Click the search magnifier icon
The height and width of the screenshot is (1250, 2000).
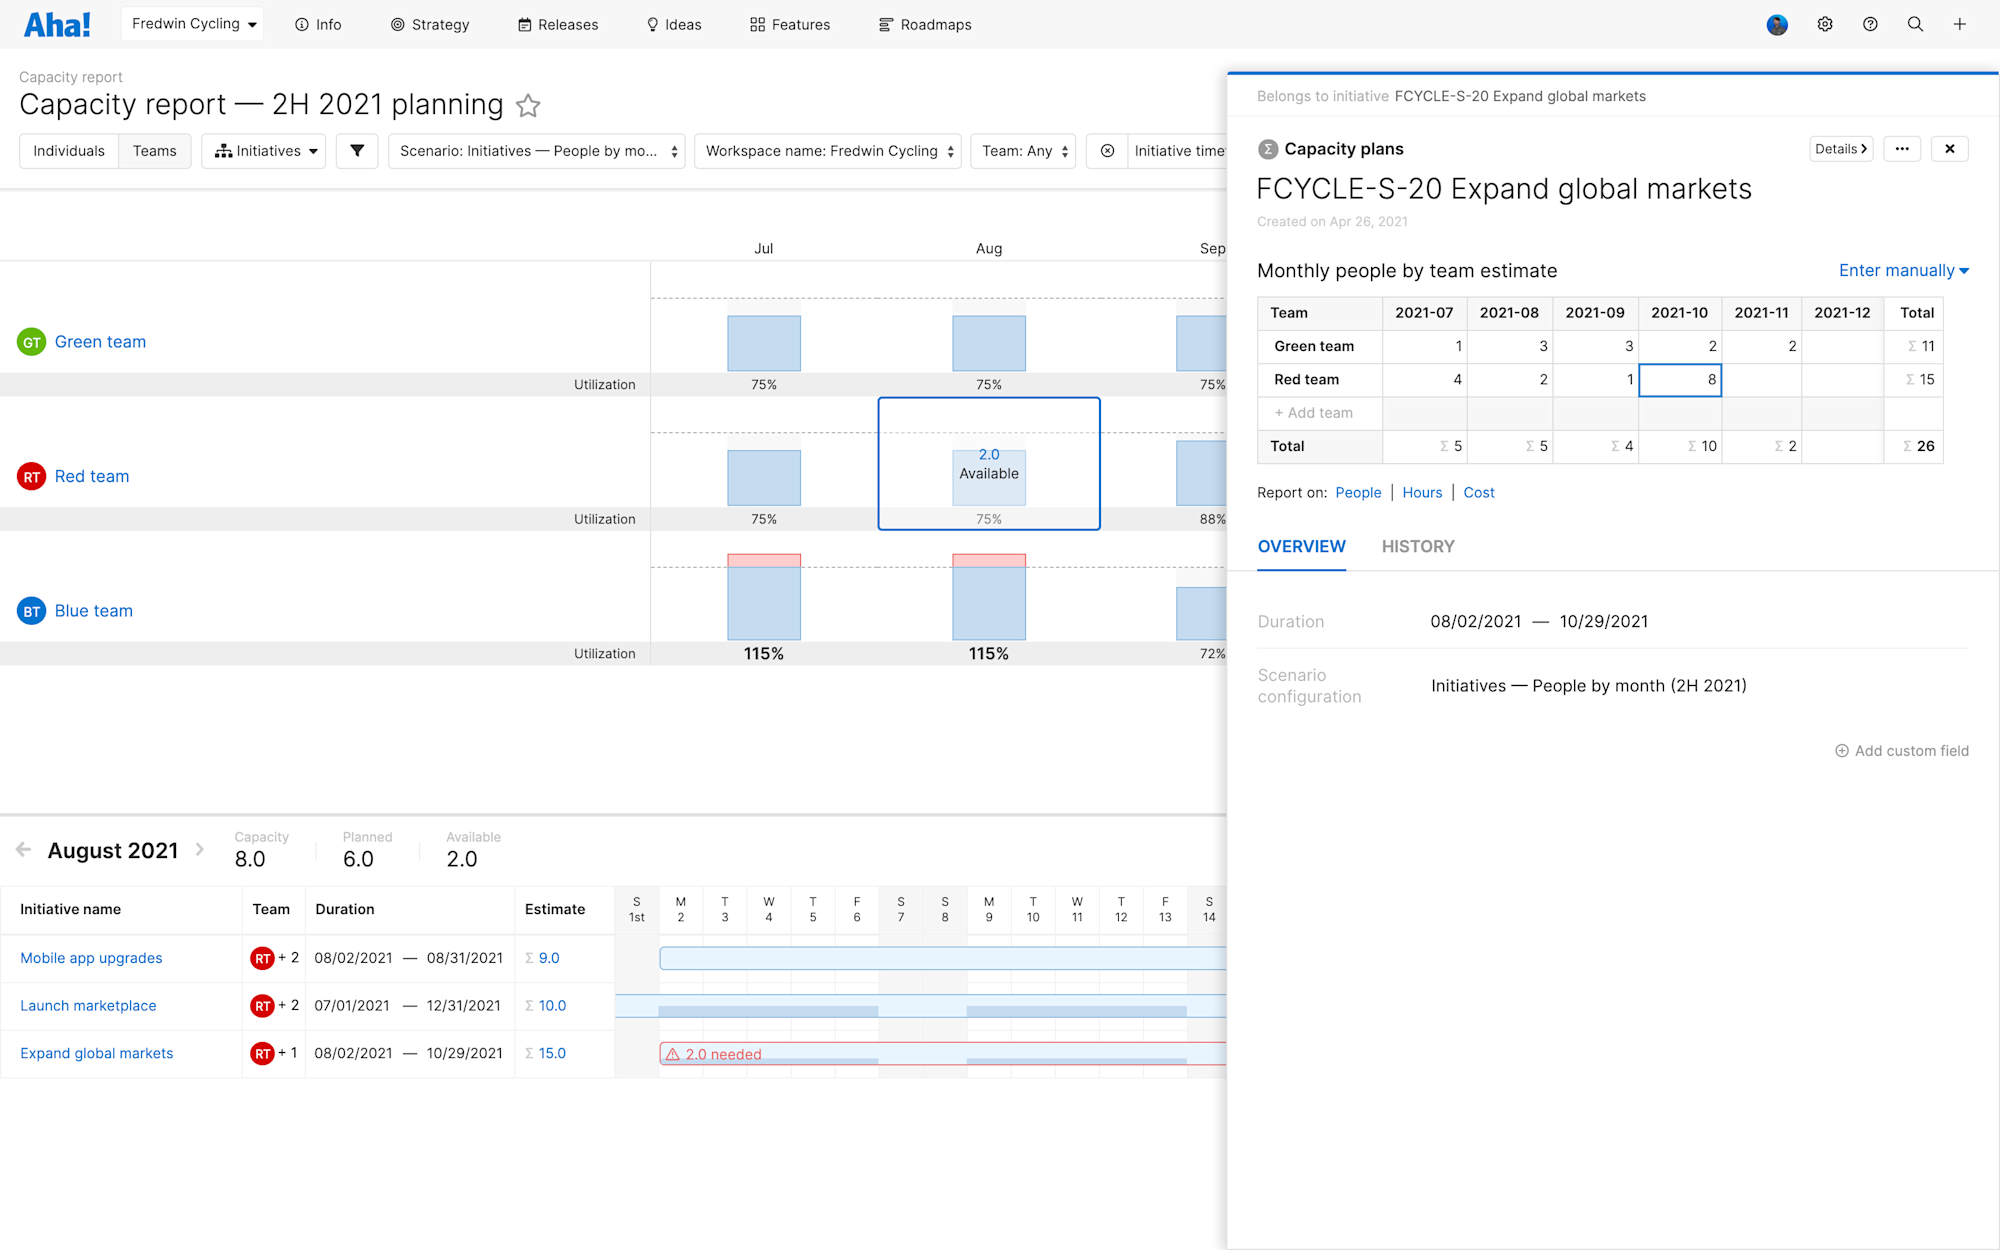click(x=1915, y=24)
